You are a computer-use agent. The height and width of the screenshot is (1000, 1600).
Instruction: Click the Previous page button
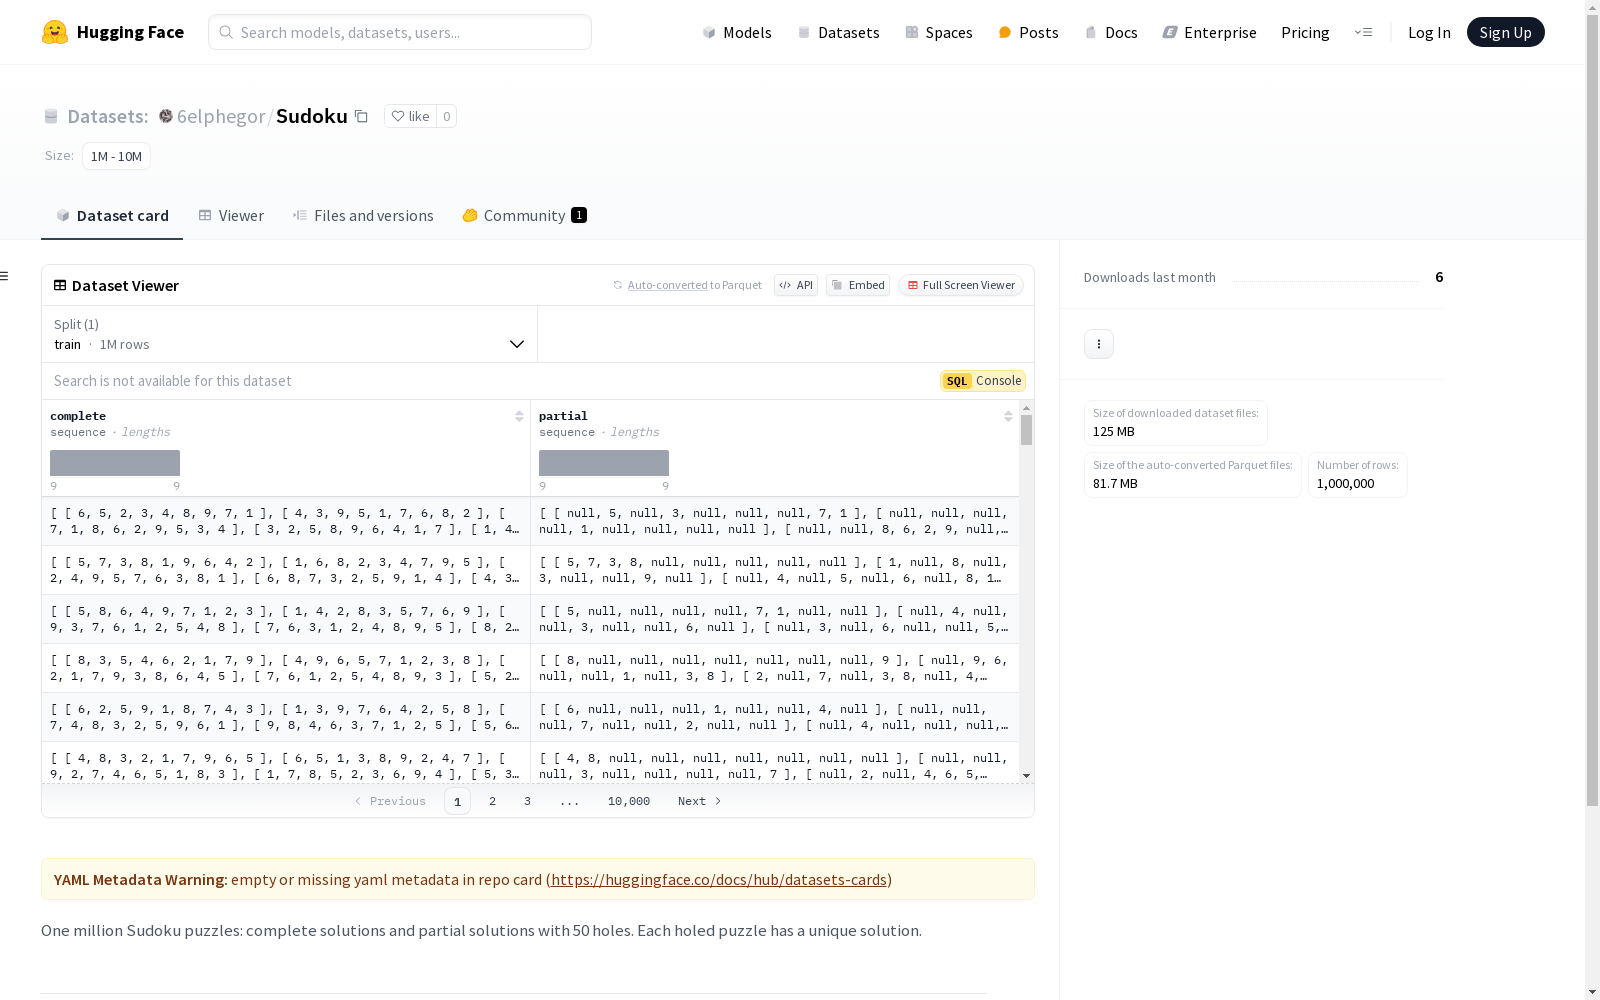click(x=390, y=801)
